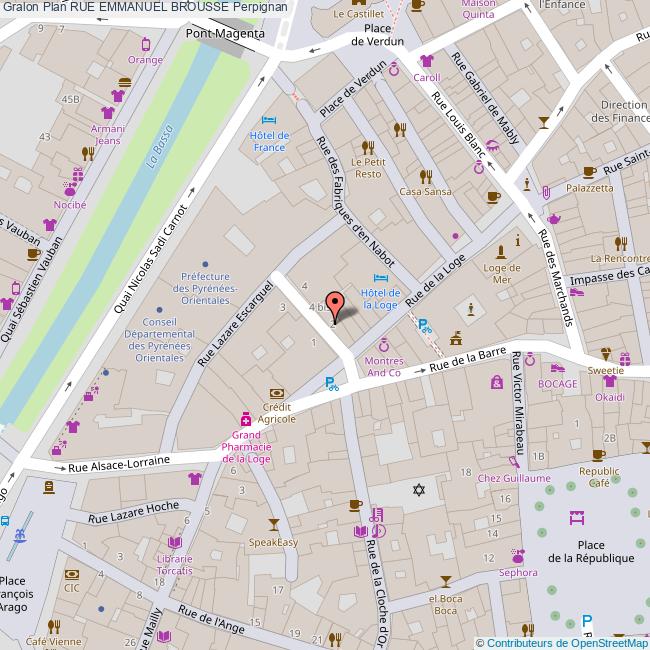Image resolution: width=650 pixels, height=650 pixels.
Task: Click the BOCAGE shoe shop icon
Action: tap(559, 367)
